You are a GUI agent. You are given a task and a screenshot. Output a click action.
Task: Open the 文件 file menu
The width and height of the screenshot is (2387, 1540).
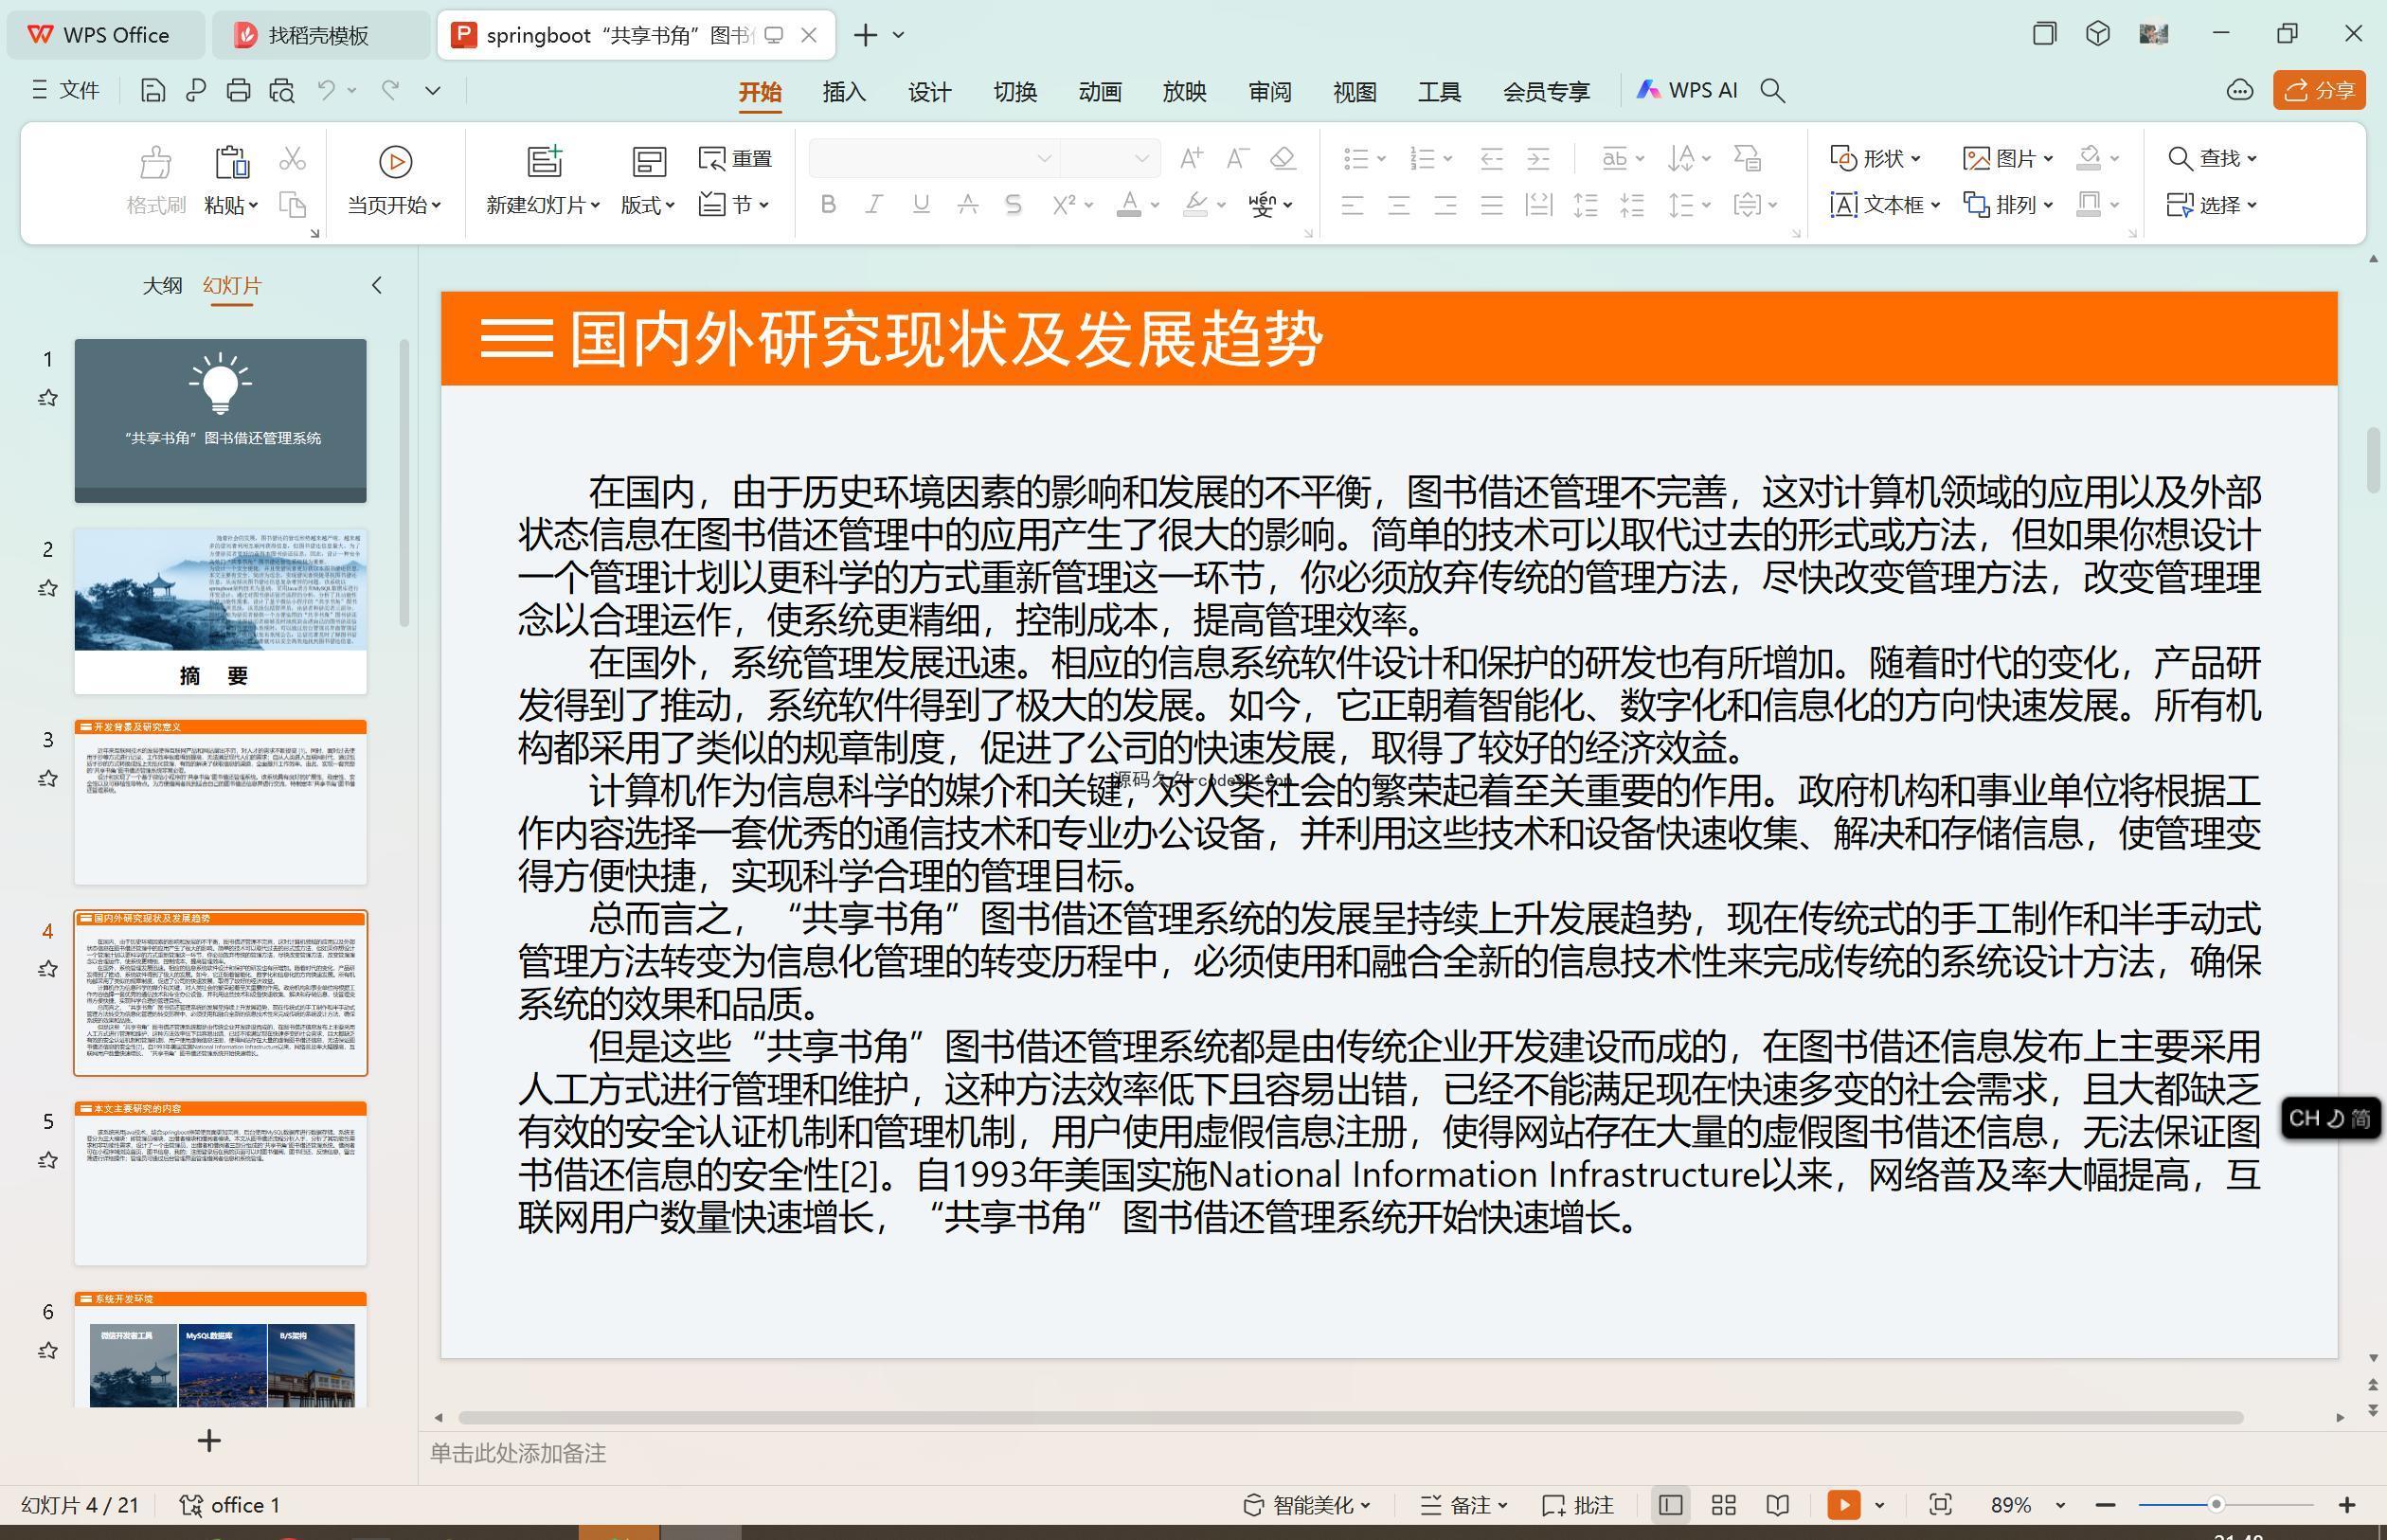pos(66,90)
